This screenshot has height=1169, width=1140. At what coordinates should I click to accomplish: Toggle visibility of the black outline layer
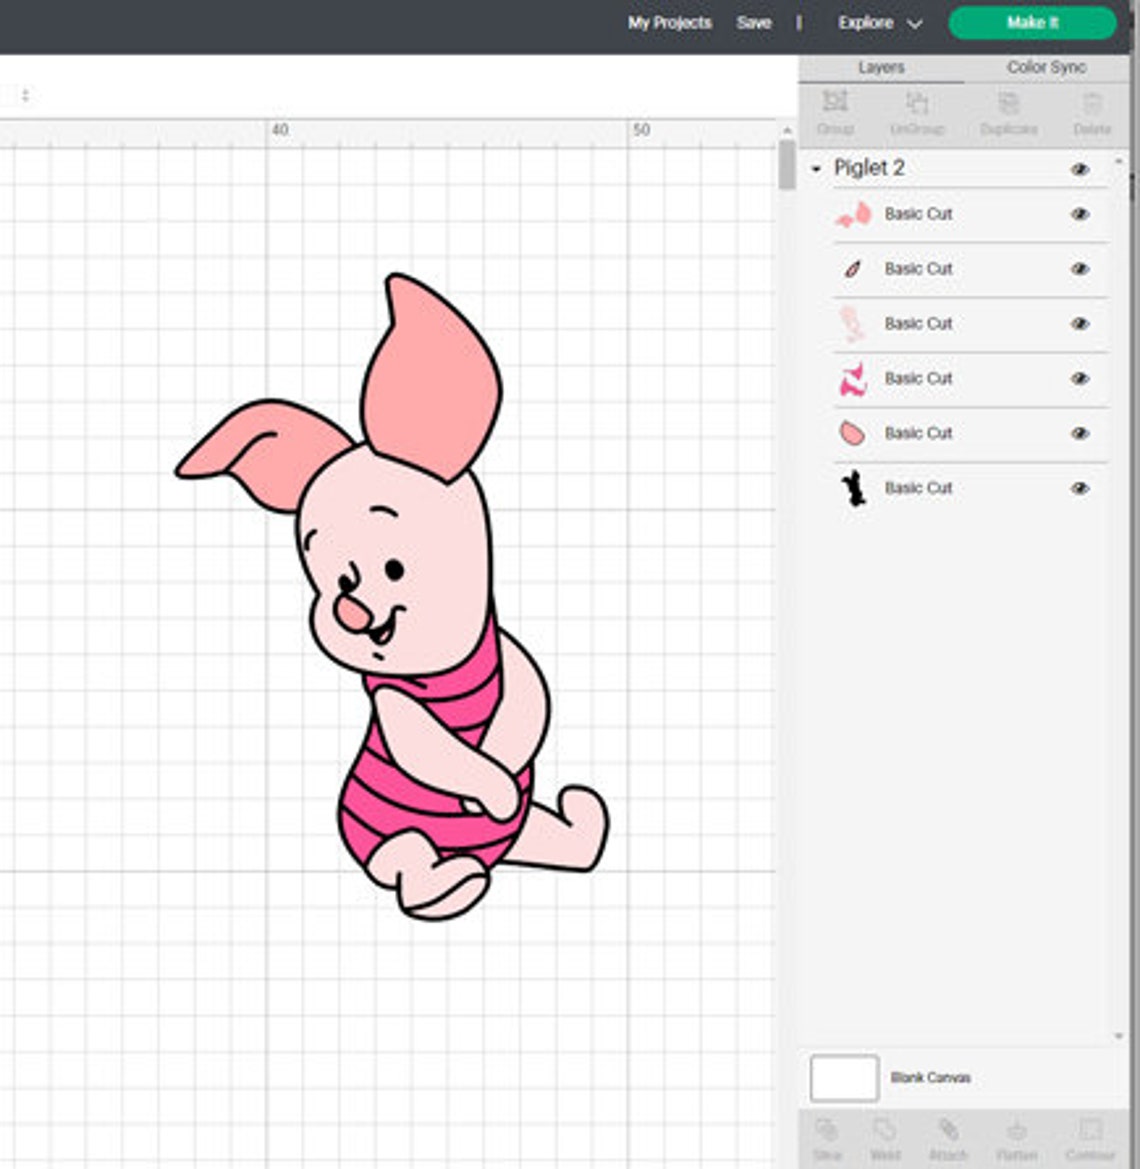click(x=1080, y=488)
